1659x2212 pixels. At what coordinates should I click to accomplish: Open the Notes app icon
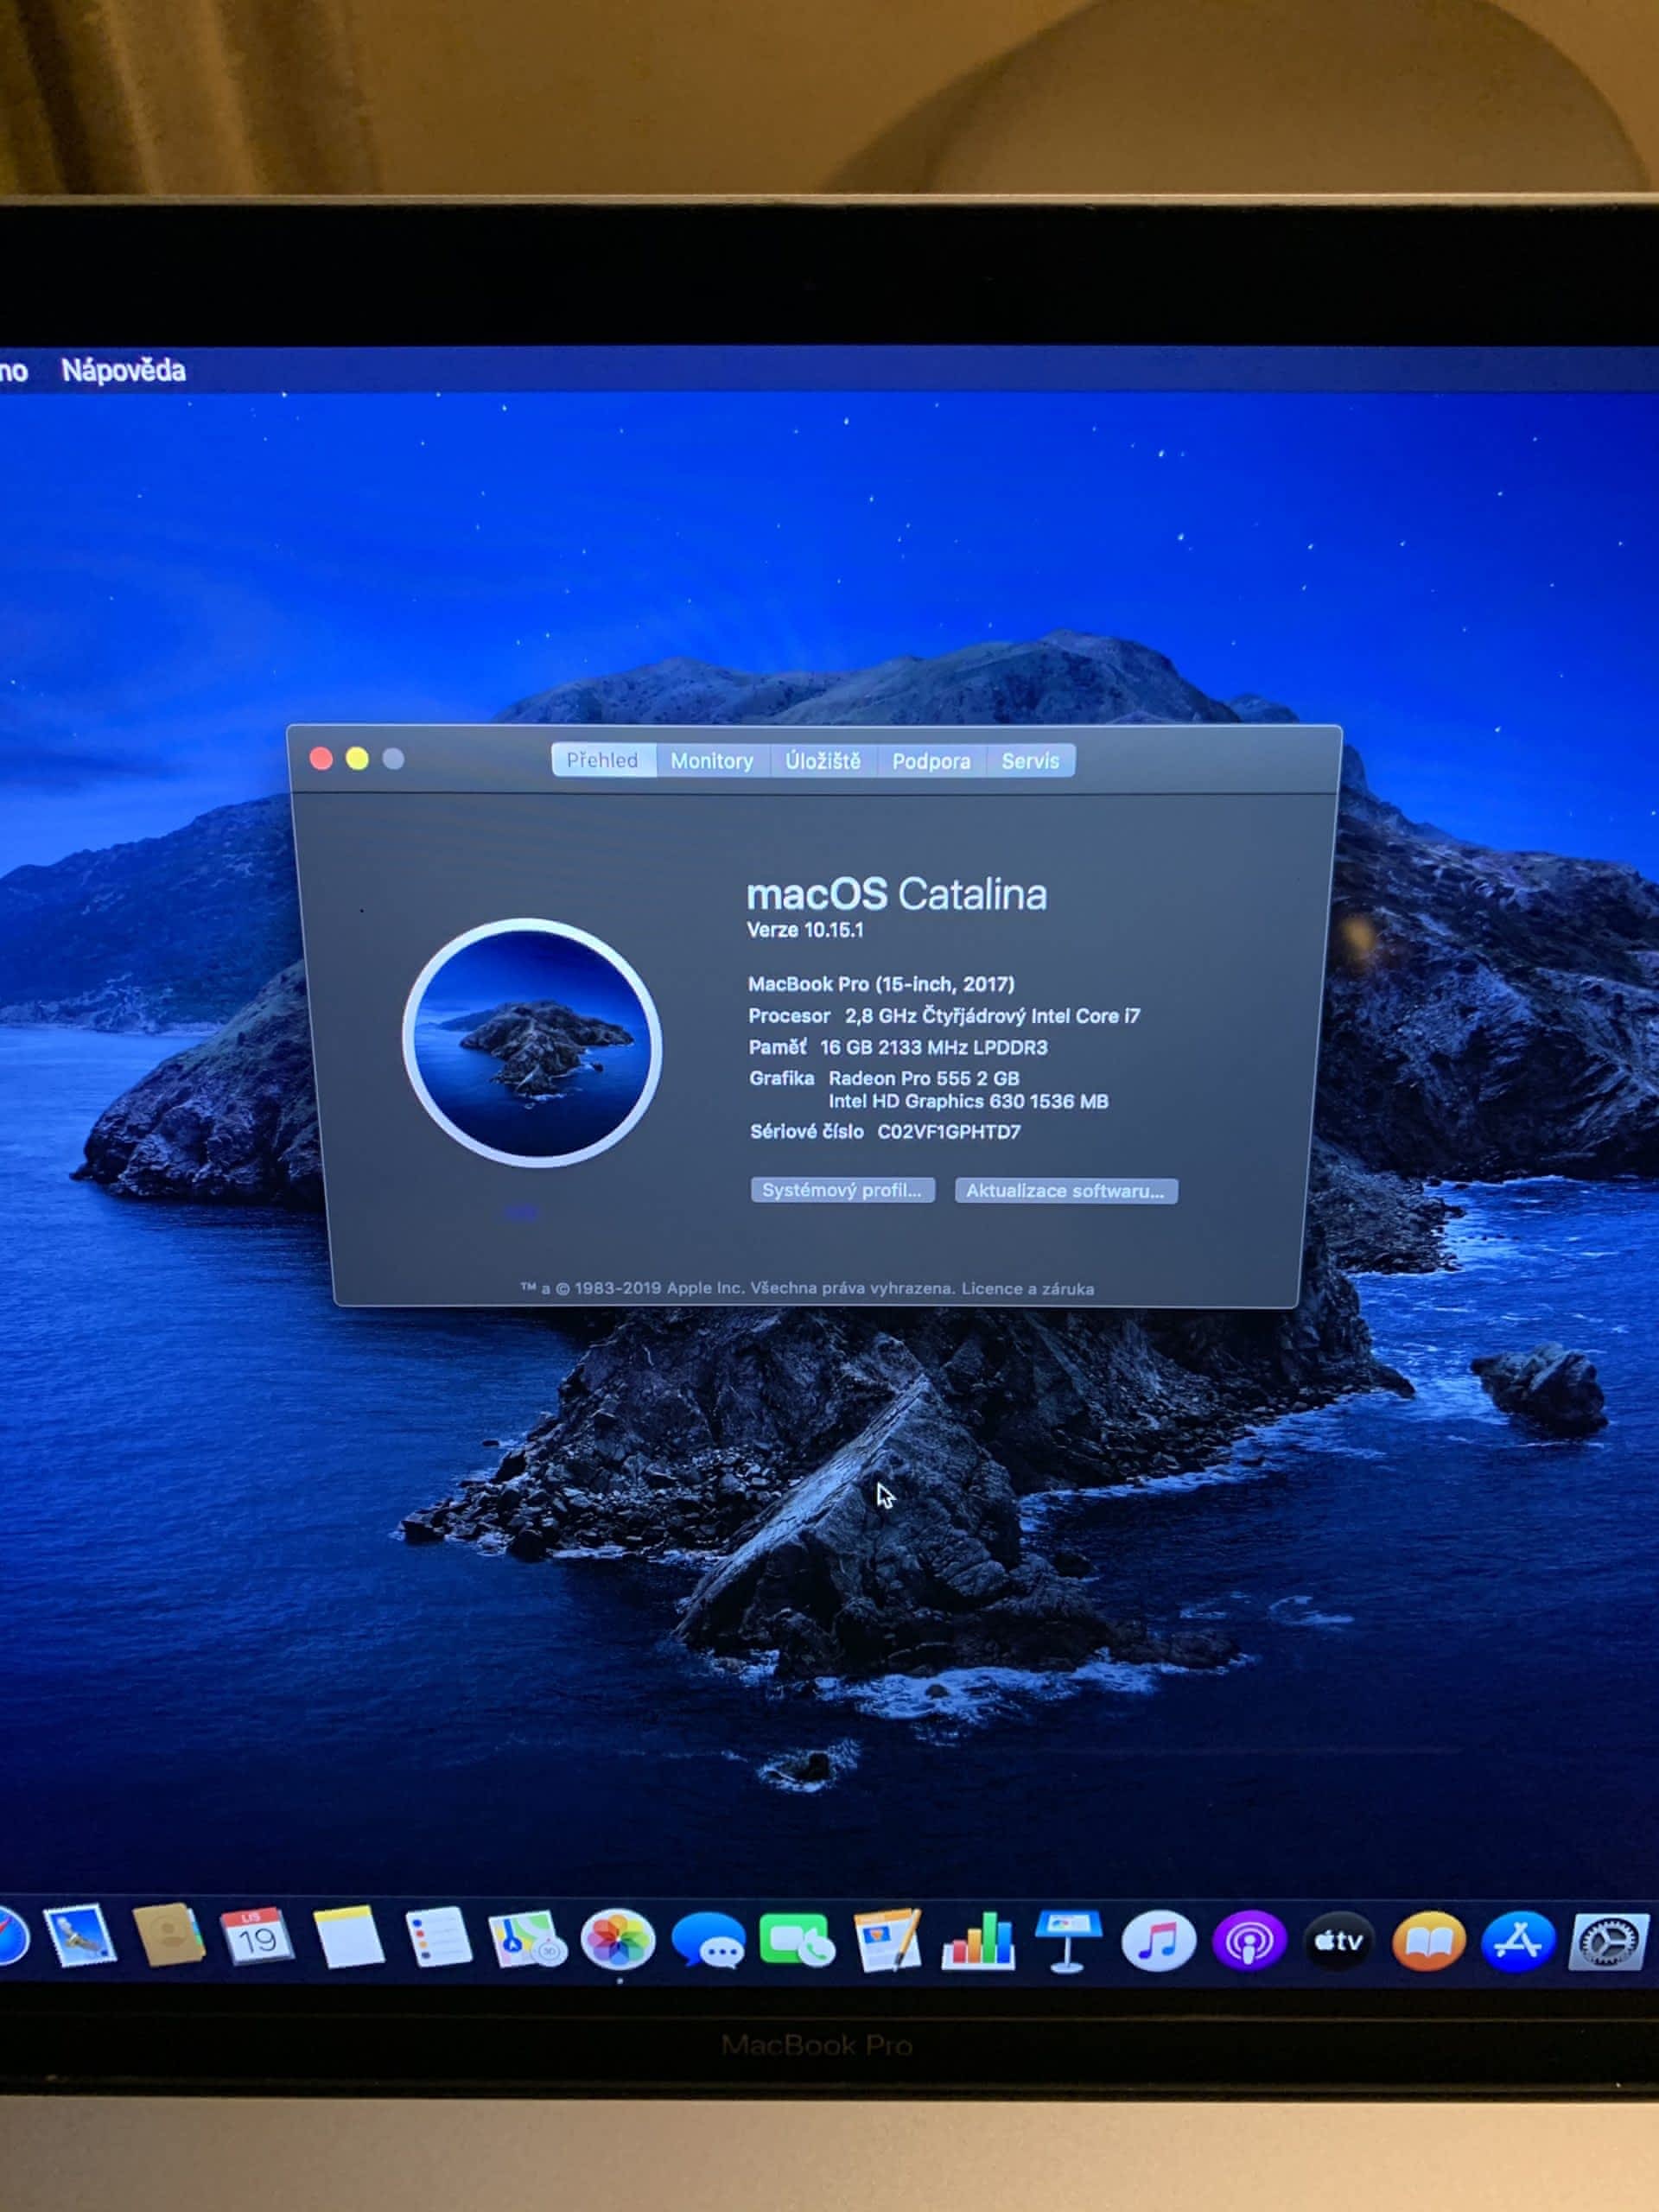coord(348,1938)
